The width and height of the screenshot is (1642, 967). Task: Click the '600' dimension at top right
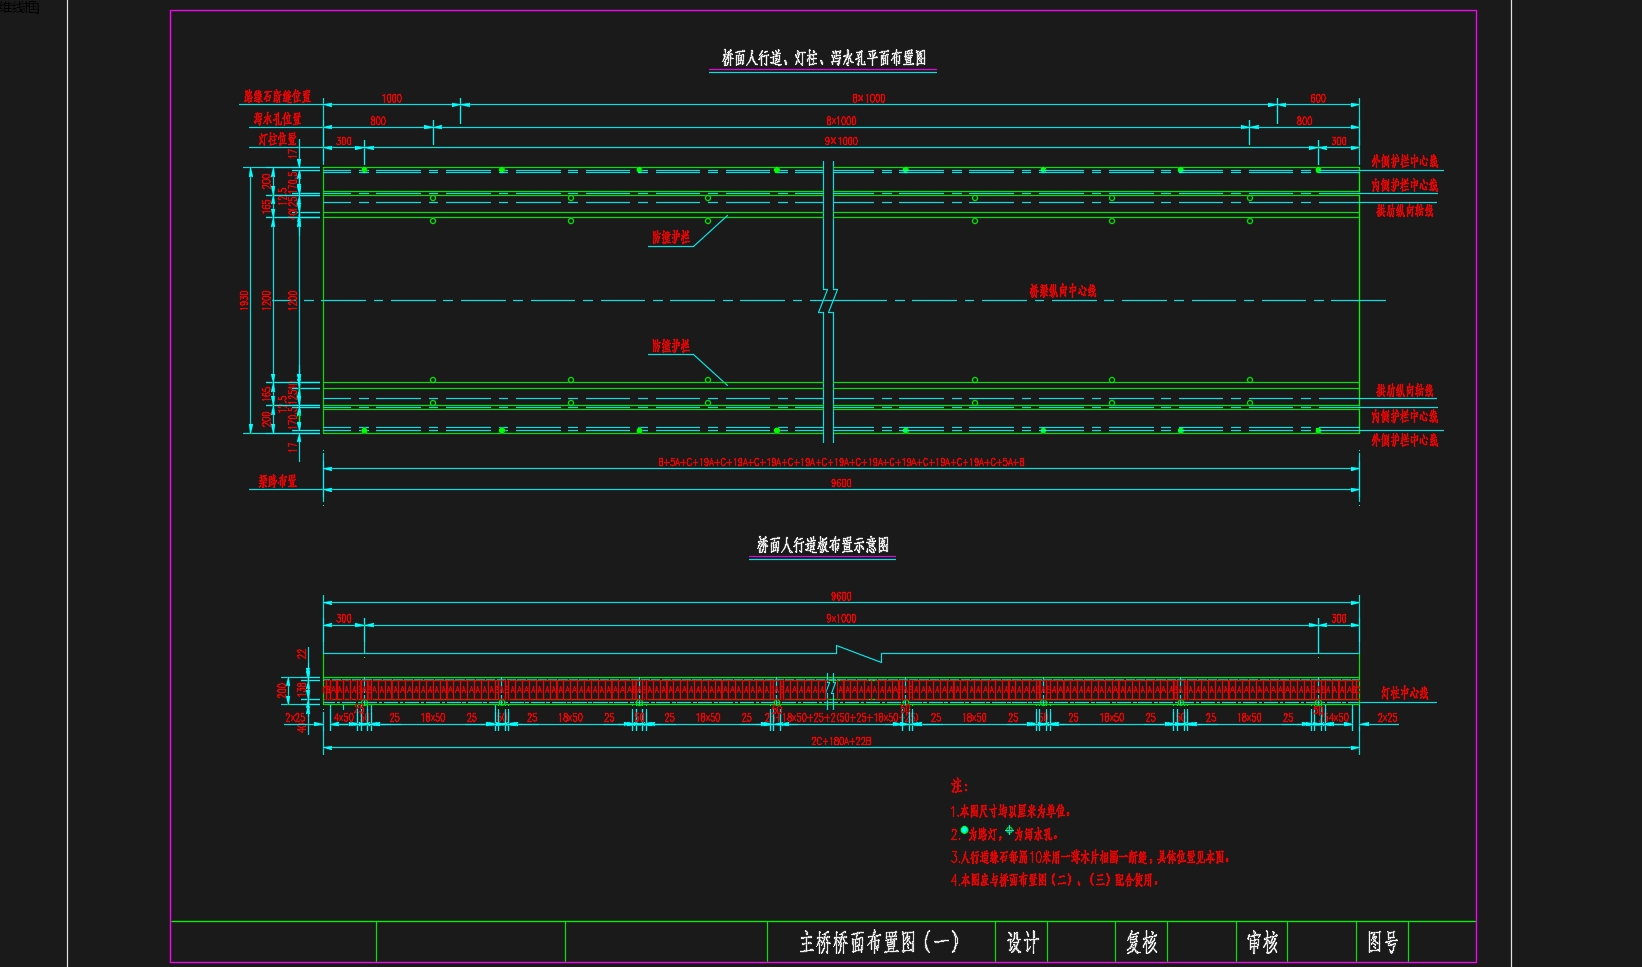point(1318,98)
